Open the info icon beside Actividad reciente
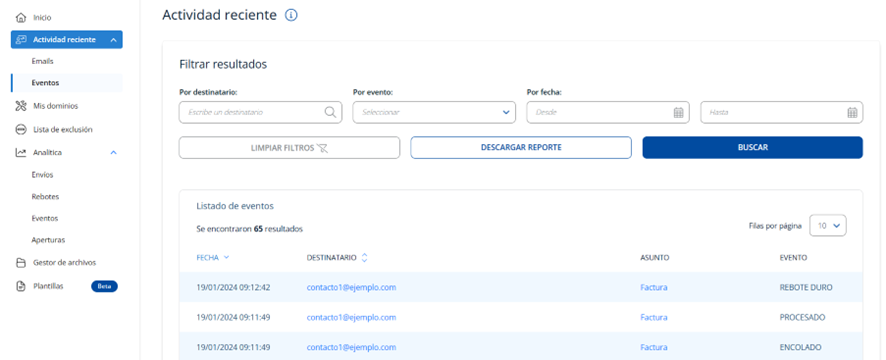Screen dimensions: 886x360 (x=291, y=15)
